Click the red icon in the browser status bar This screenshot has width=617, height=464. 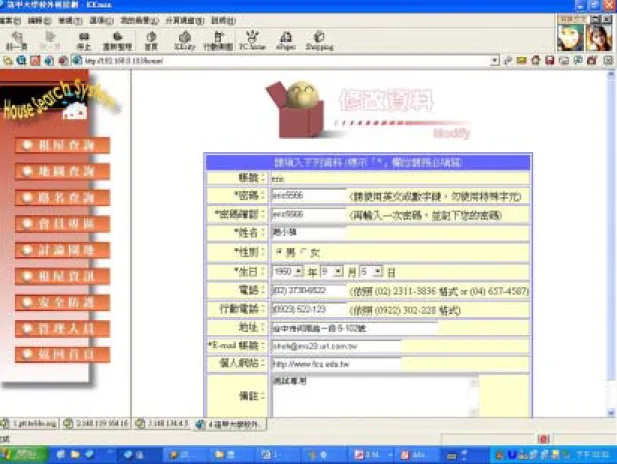(543, 439)
